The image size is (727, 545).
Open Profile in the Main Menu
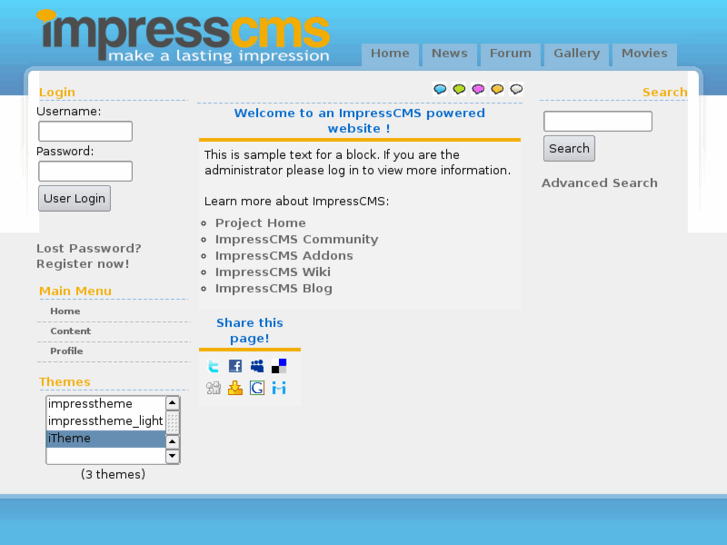pyautogui.click(x=66, y=351)
